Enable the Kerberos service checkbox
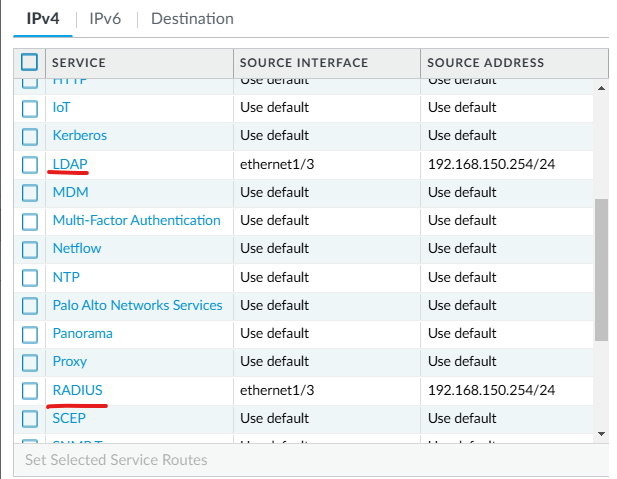Image resolution: width=617 pixels, height=479 pixels. pos(29,135)
